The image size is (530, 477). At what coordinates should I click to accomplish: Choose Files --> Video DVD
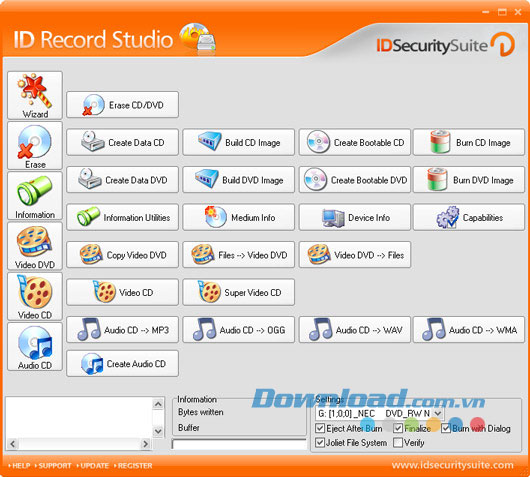(239, 255)
